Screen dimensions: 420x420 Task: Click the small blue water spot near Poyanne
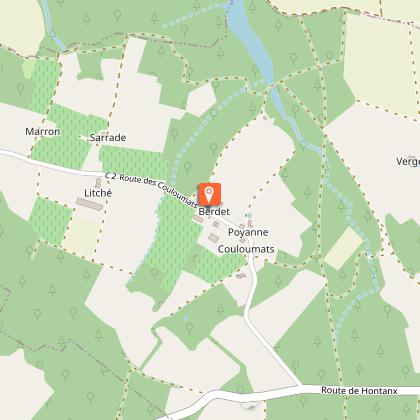(x=250, y=215)
